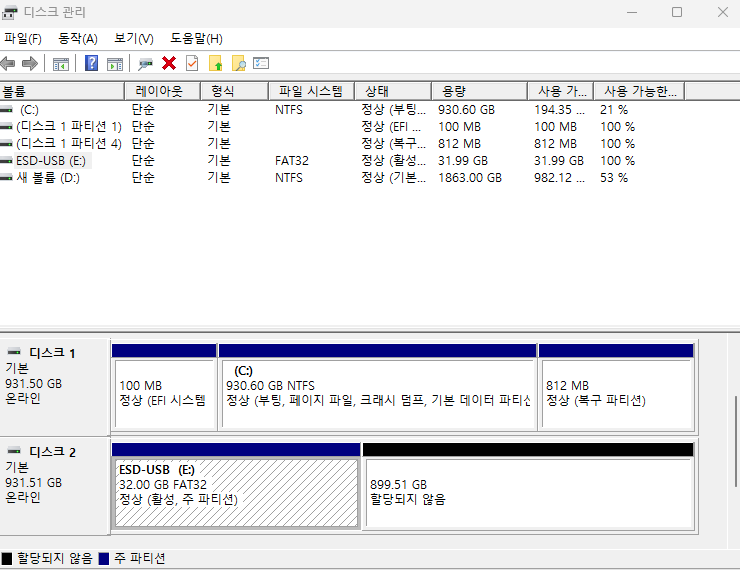
Task: Click the drive icon beside (C:) volume row
Action: click(7, 110)
